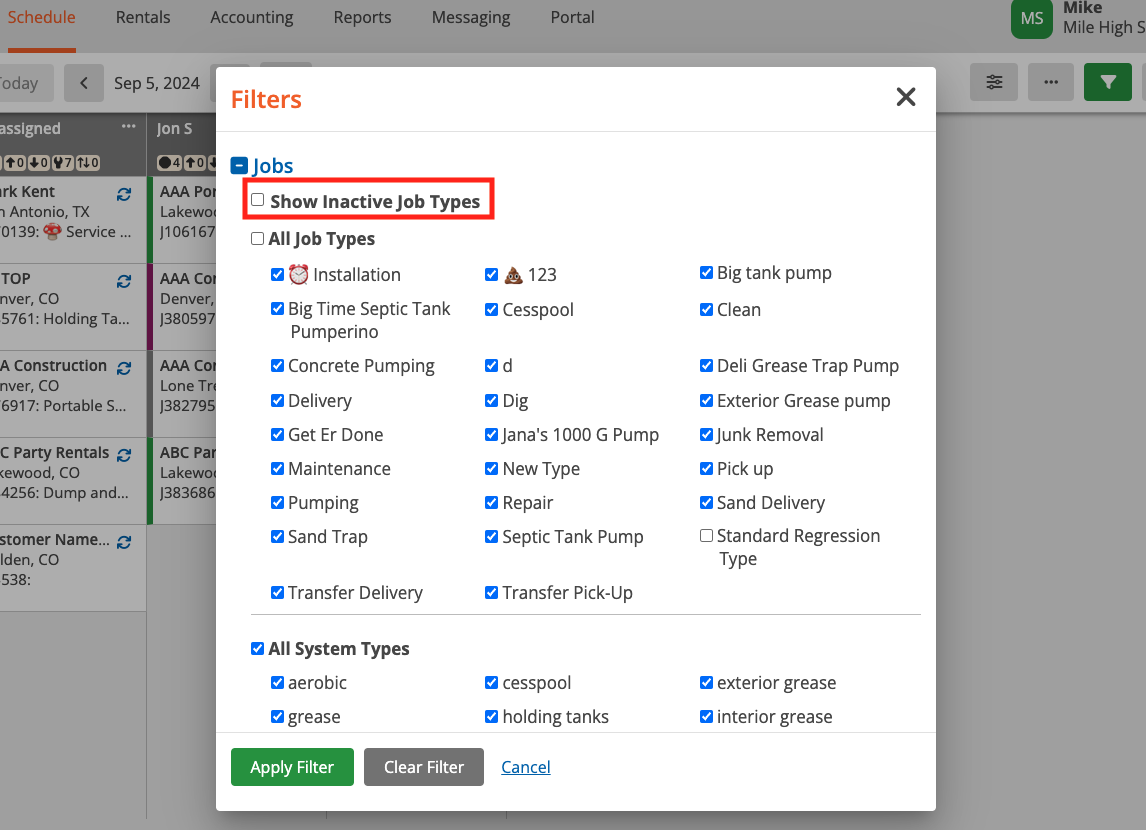Click recurring icon on Party Rentals job
The width and height of the screenshot is (1146, 830).
click(x=124, y=455)
